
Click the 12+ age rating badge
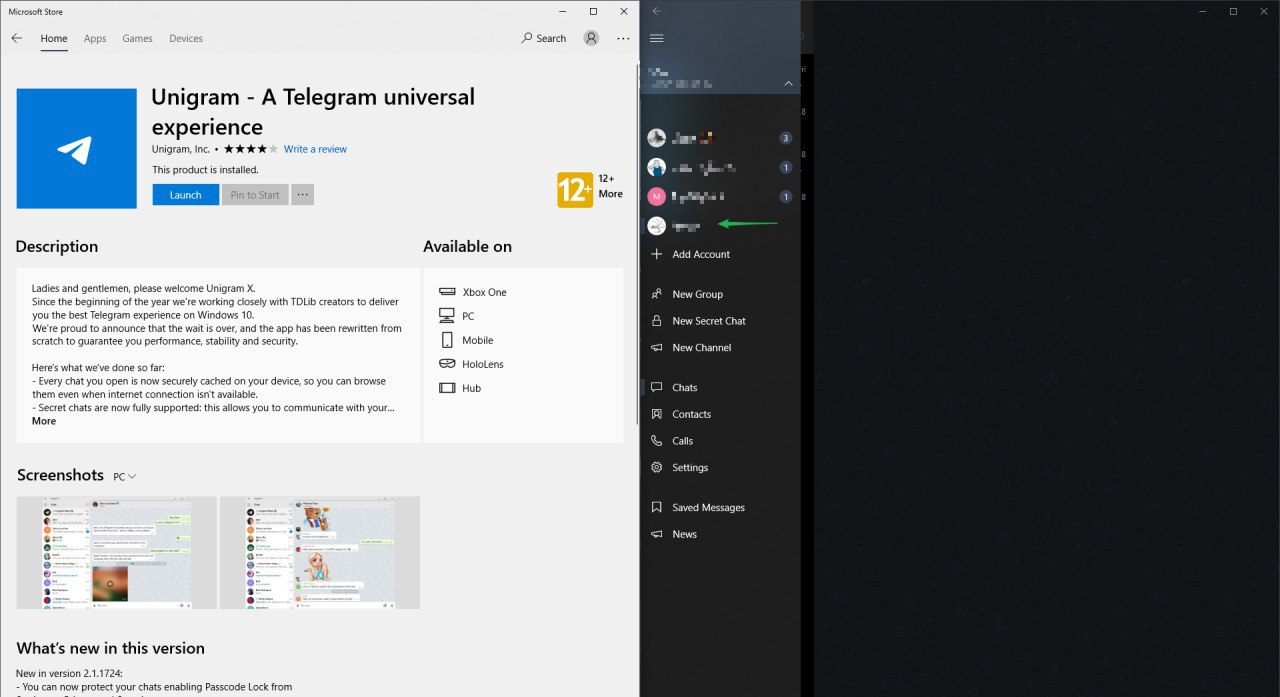click(x=575, y=190)
